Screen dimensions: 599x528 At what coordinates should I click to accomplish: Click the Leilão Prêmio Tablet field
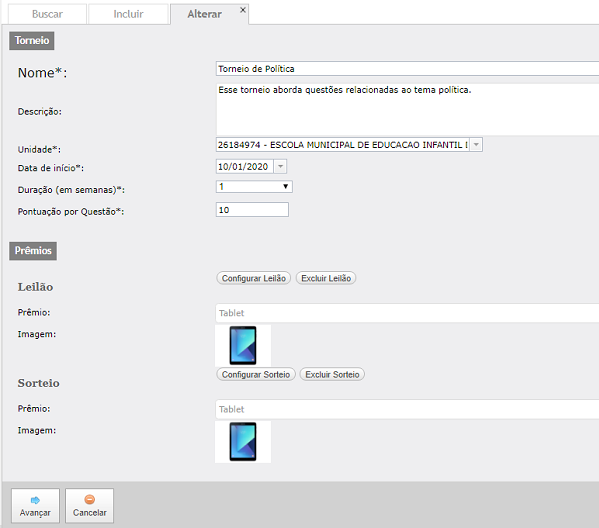407,313
